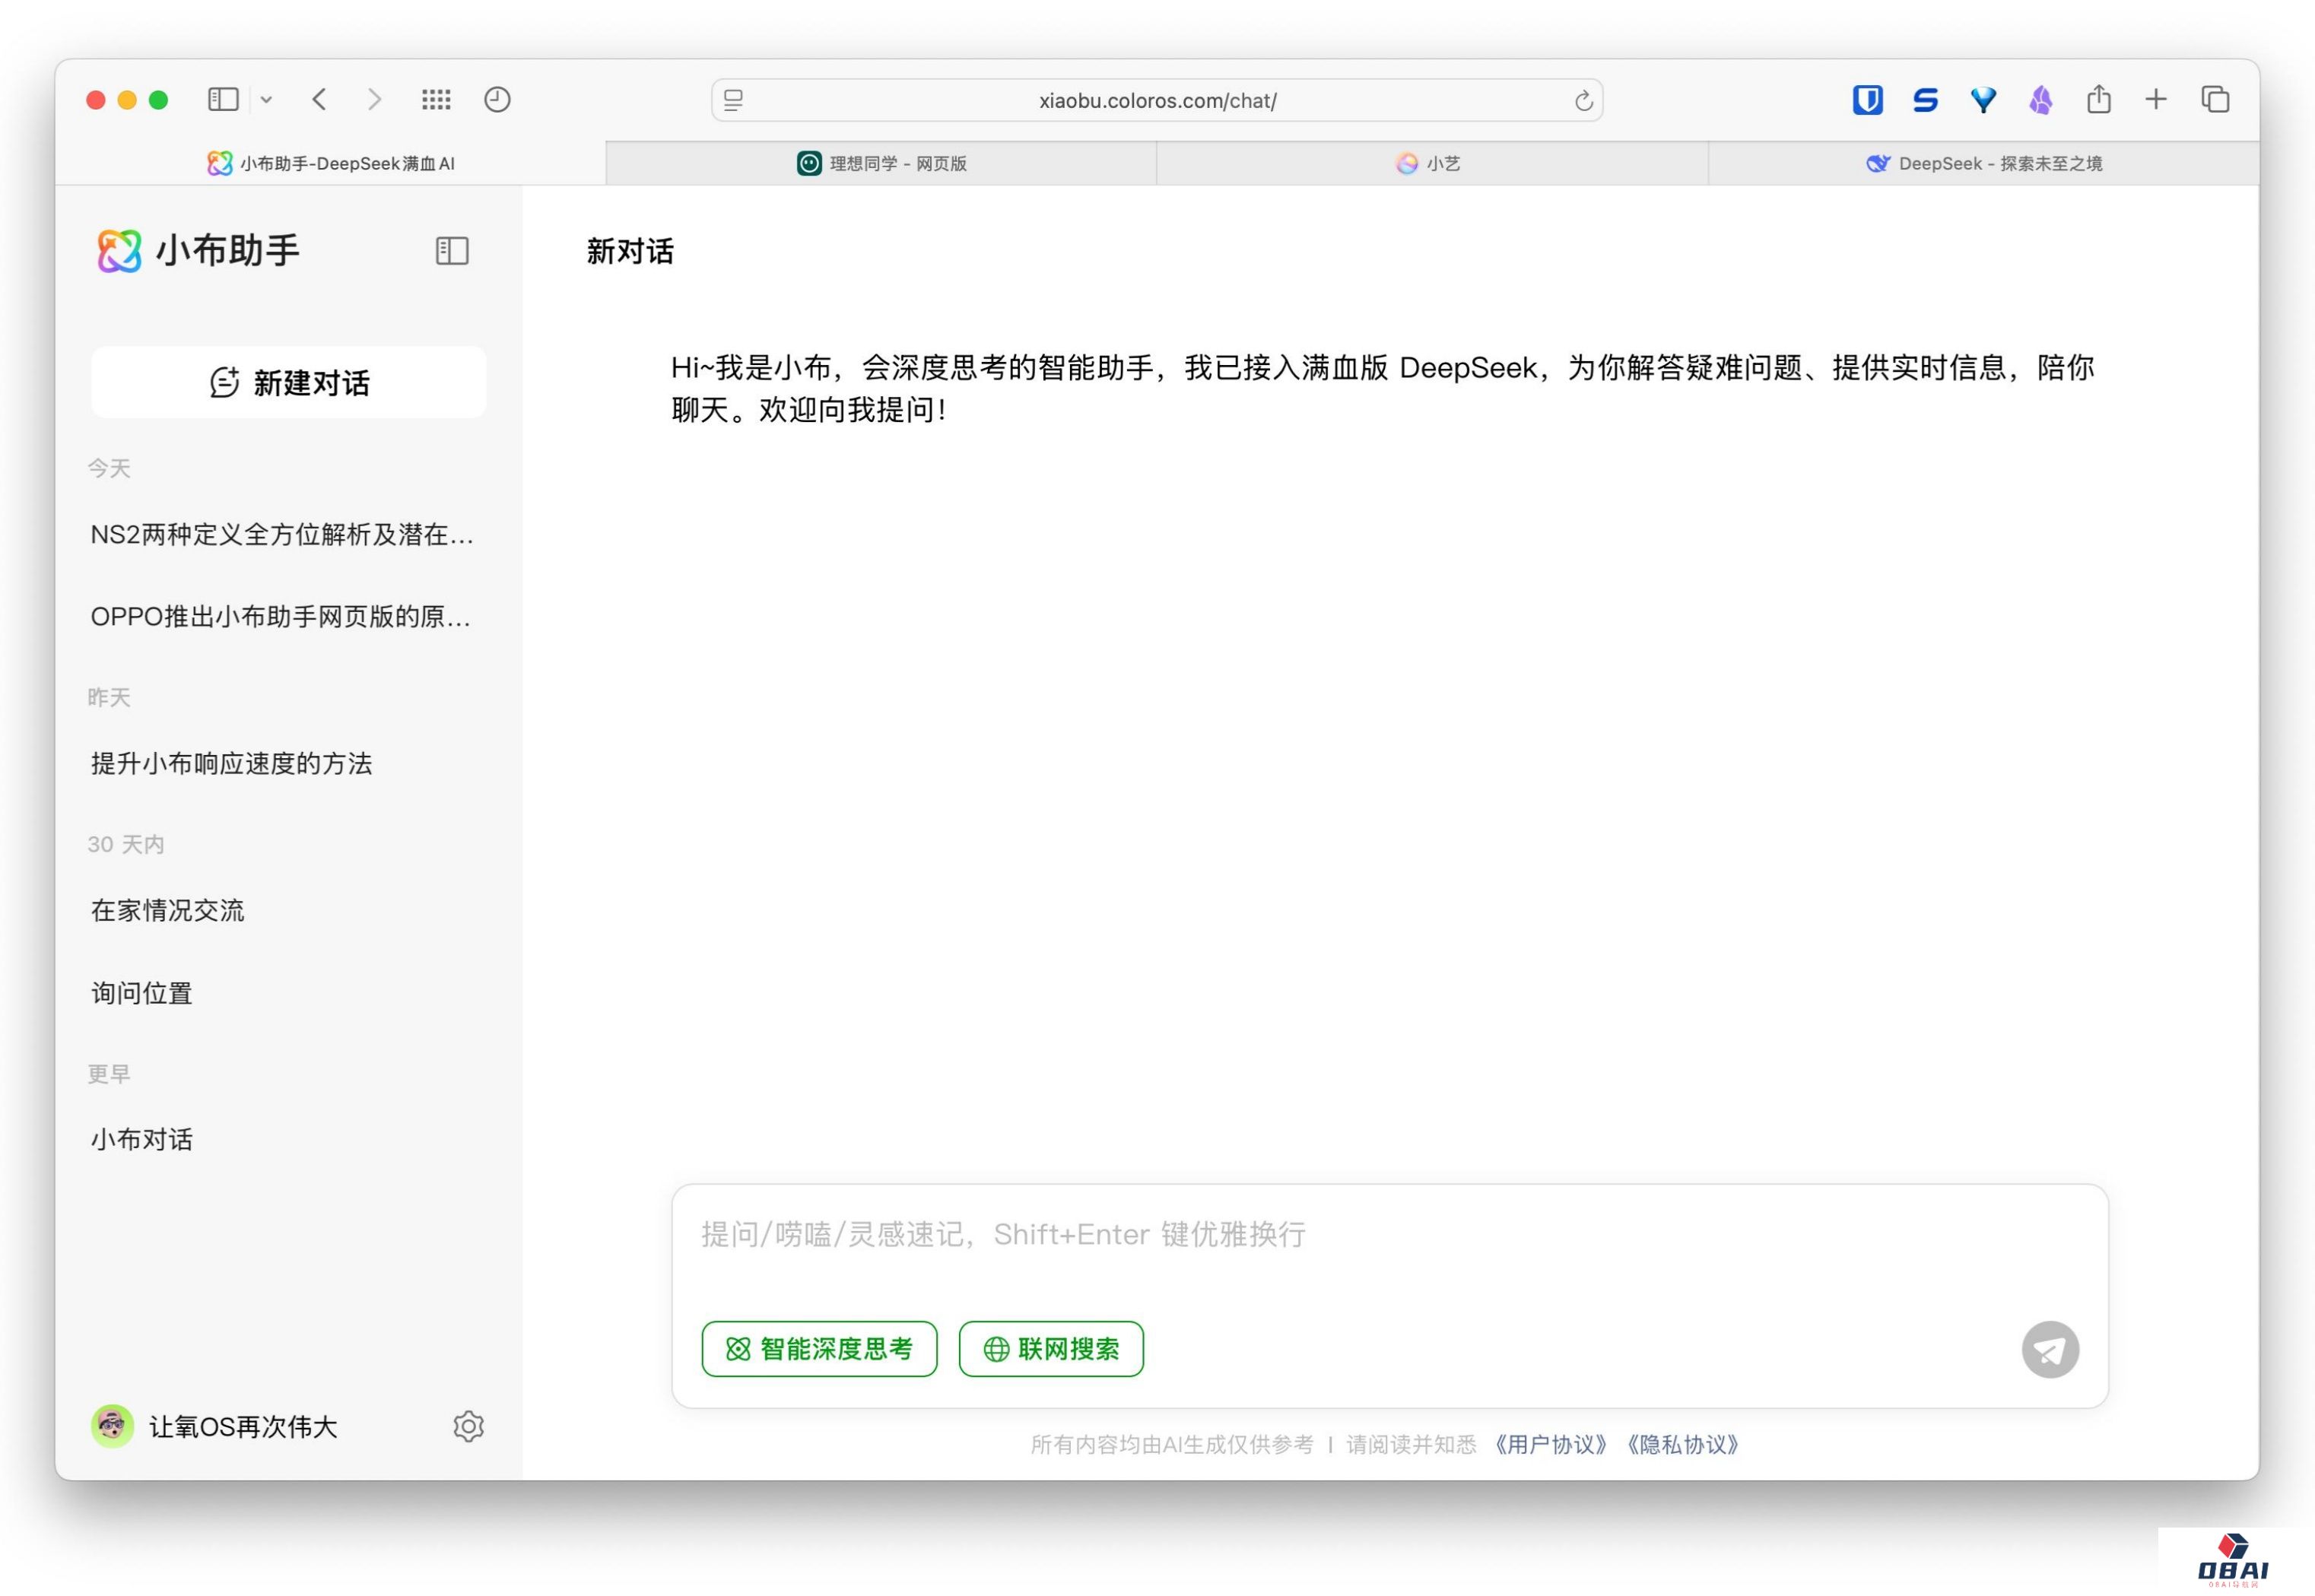Switch to DeepSeek - 探索未至之境 tab
This screenshot has width=2315, height=1596.
(x=1984, y=164)
